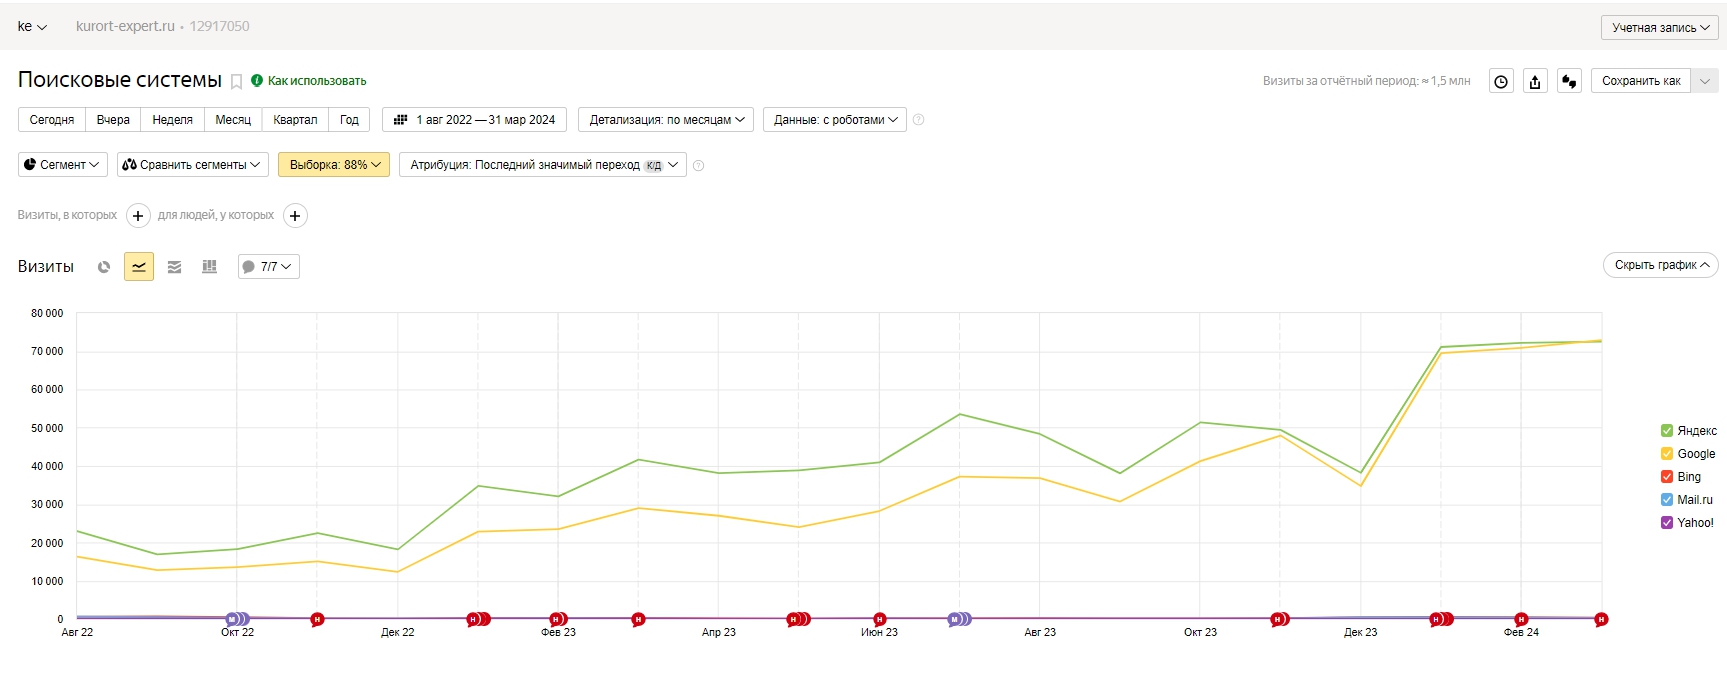Add a visit condition with the plus button
Screen dimensions: 1727x676
coord(138,216)
